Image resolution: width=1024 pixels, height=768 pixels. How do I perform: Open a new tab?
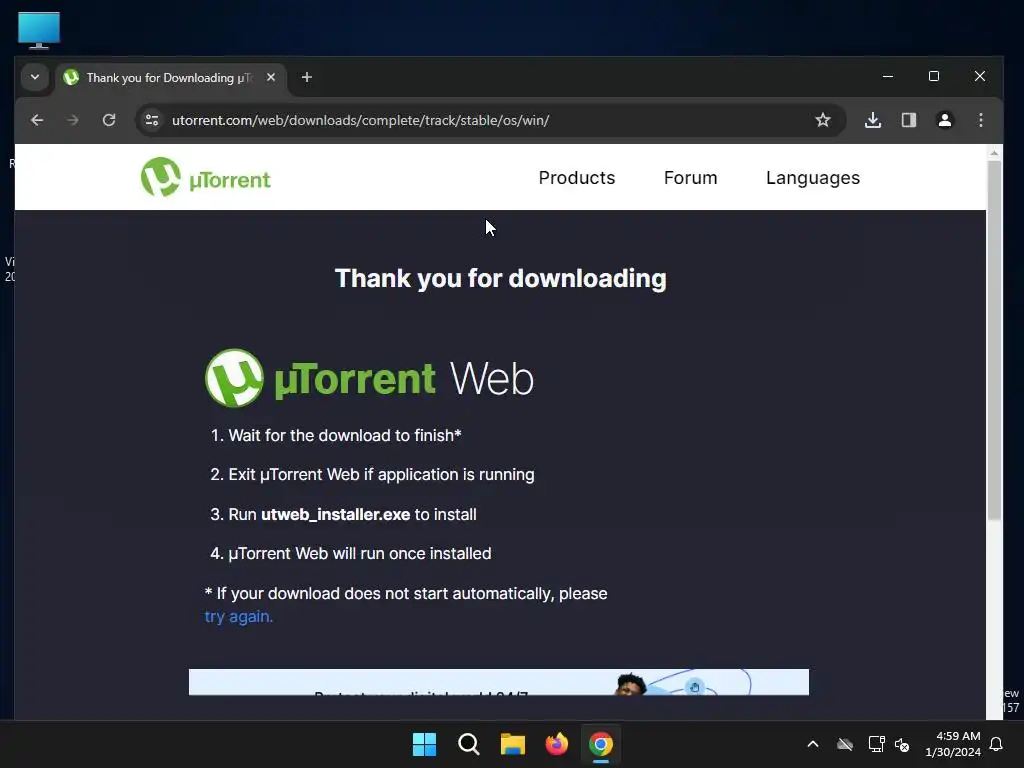307,77
